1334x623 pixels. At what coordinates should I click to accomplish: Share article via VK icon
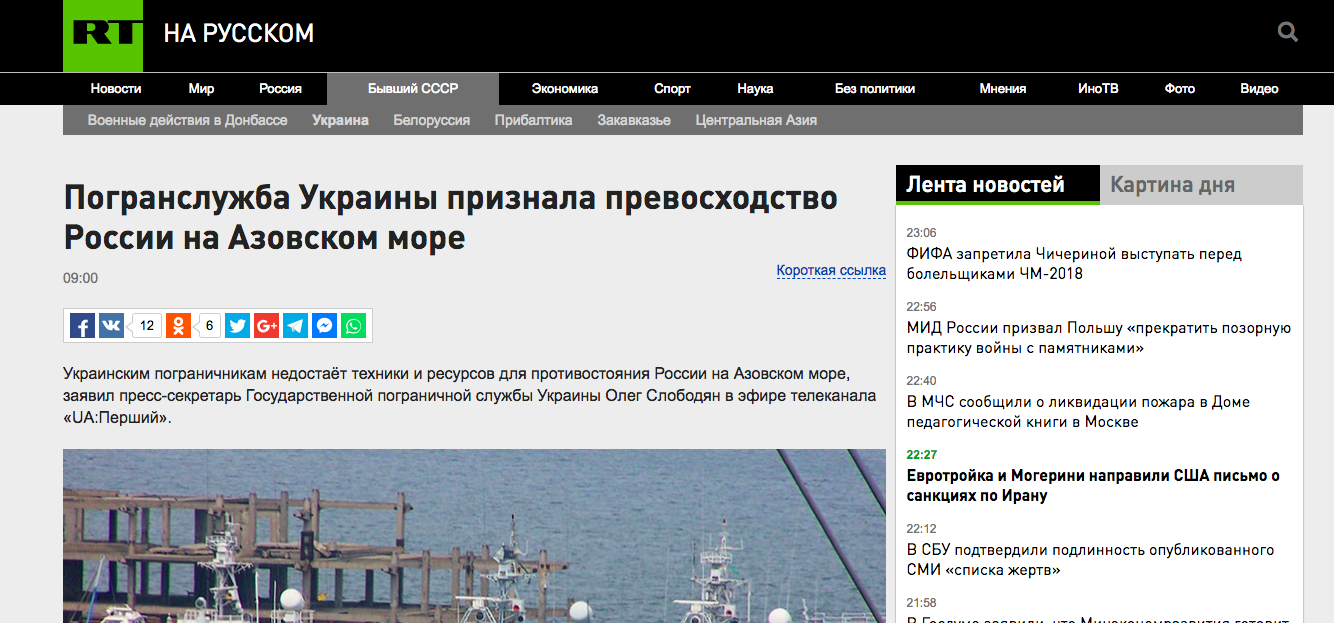click(x=112, y=326)
